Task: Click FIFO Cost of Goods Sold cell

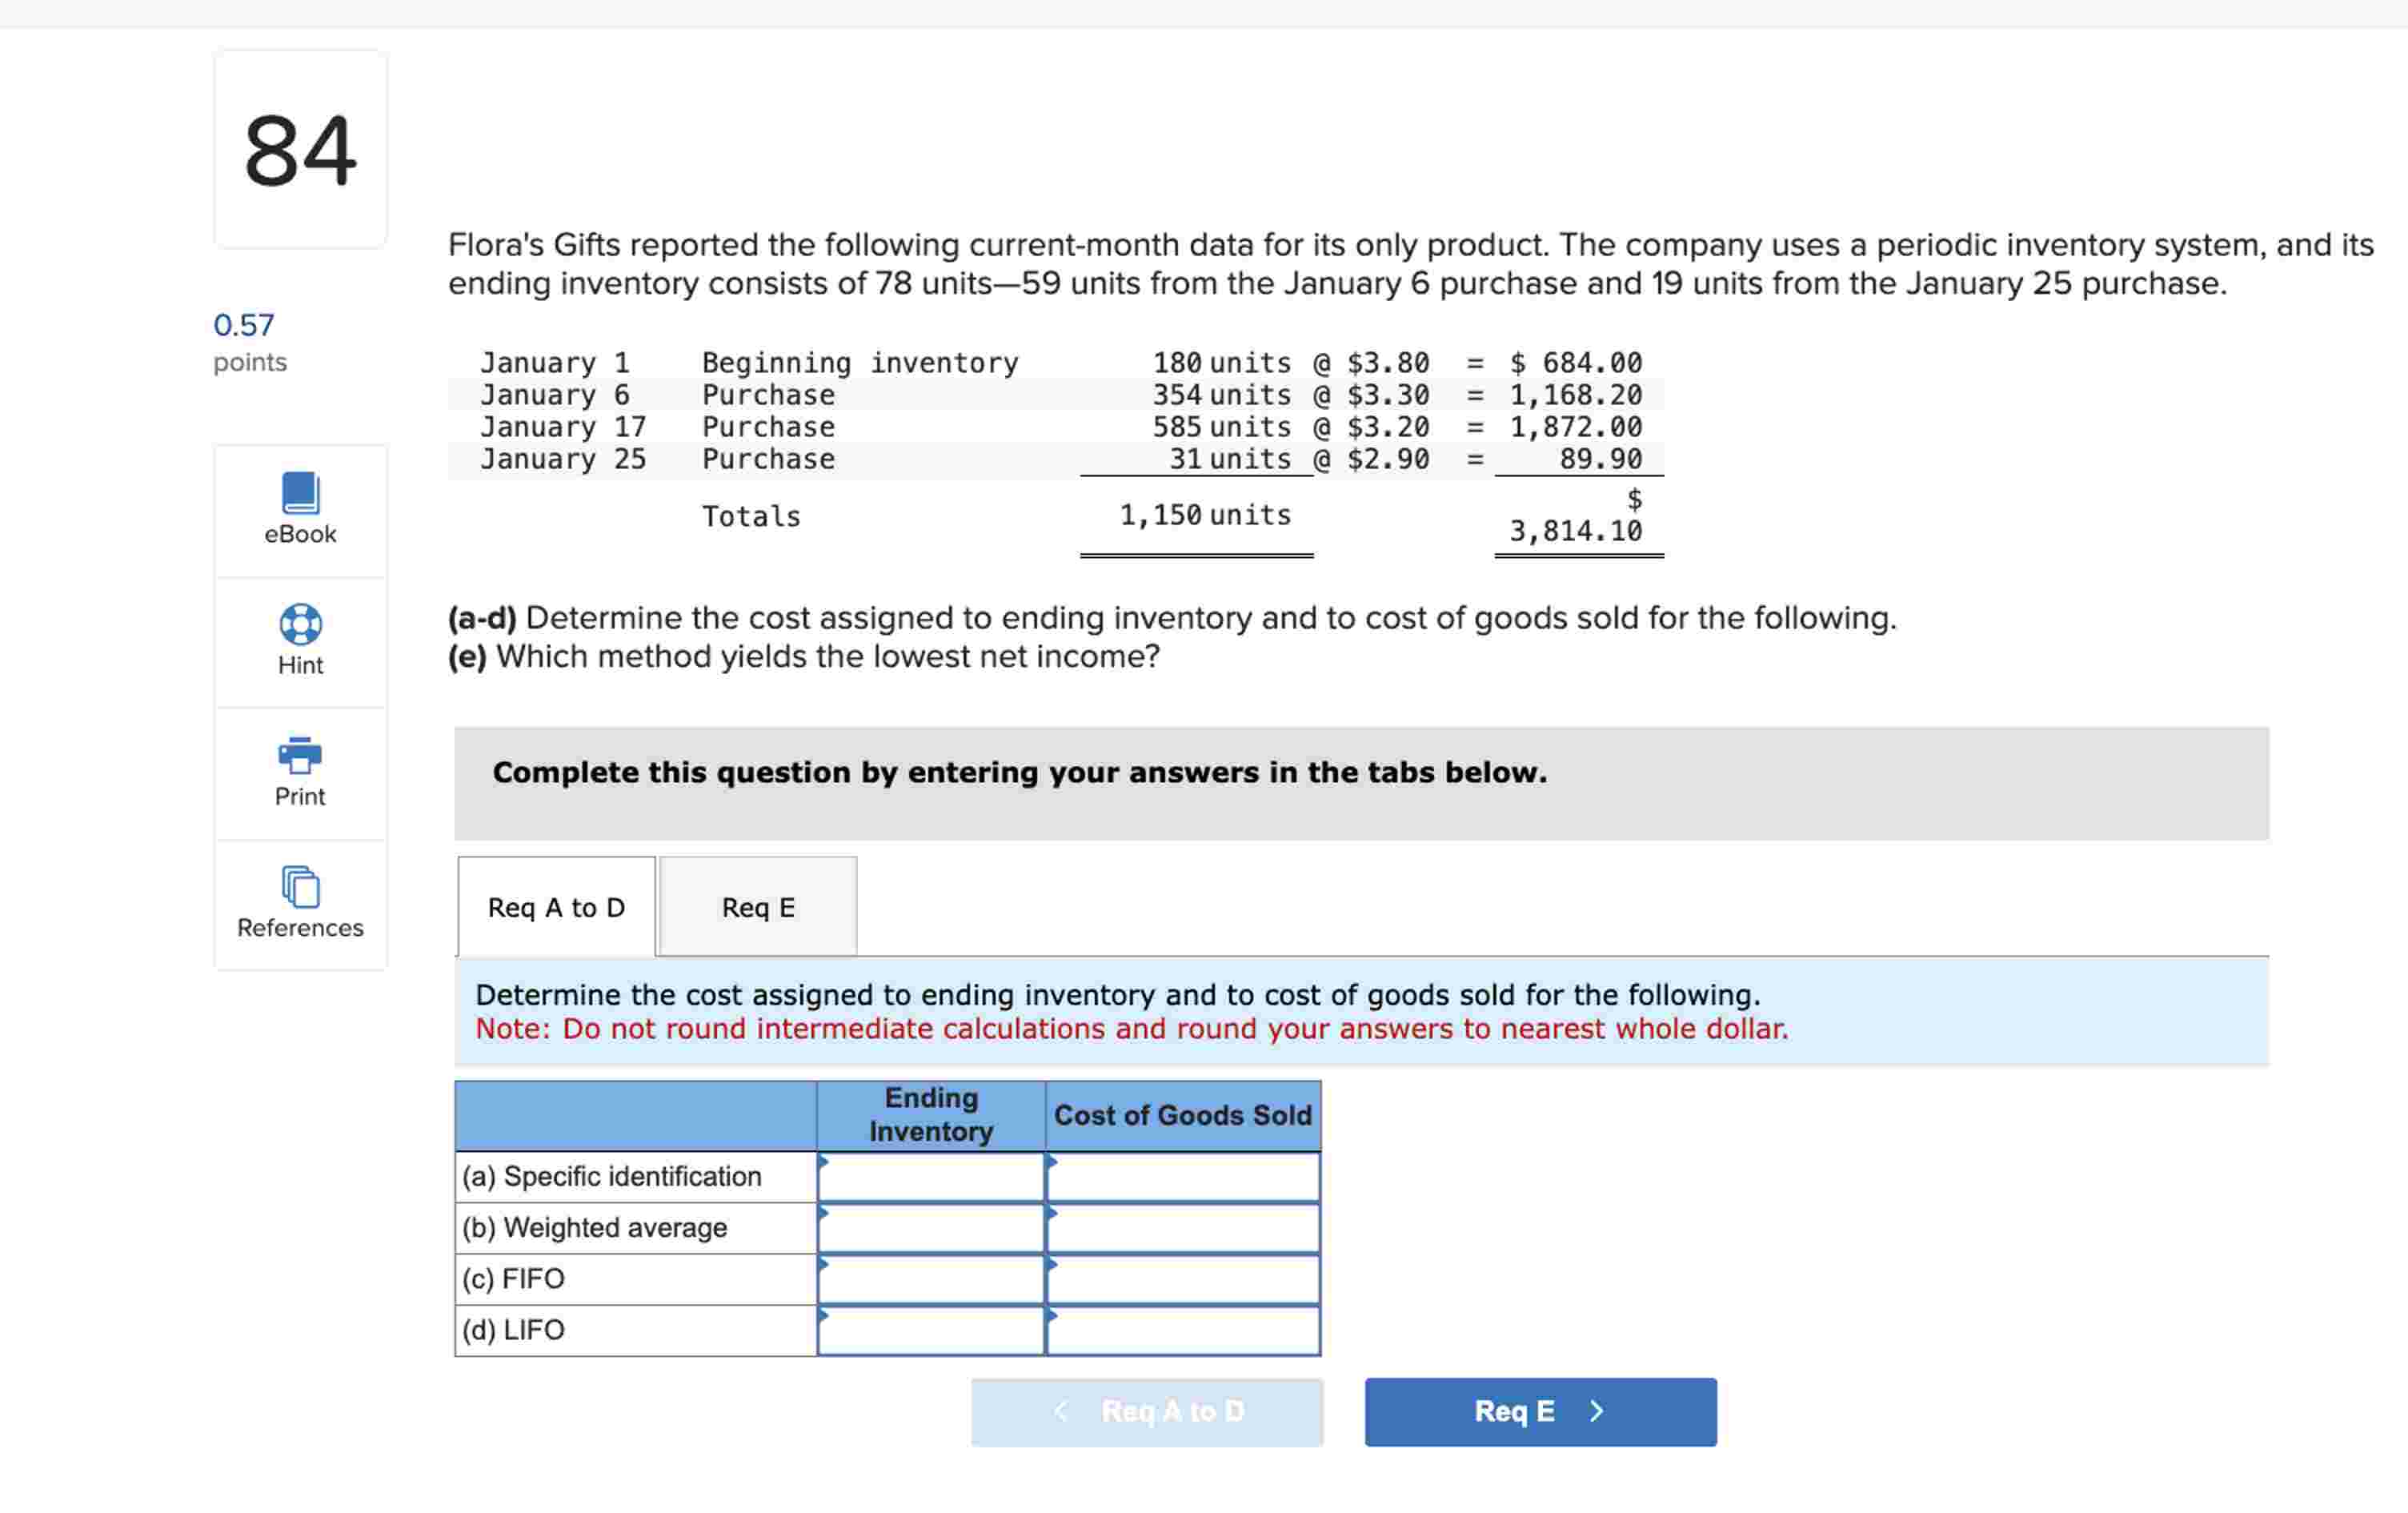Action: pyautogui.click(x=1182, y=1279)
